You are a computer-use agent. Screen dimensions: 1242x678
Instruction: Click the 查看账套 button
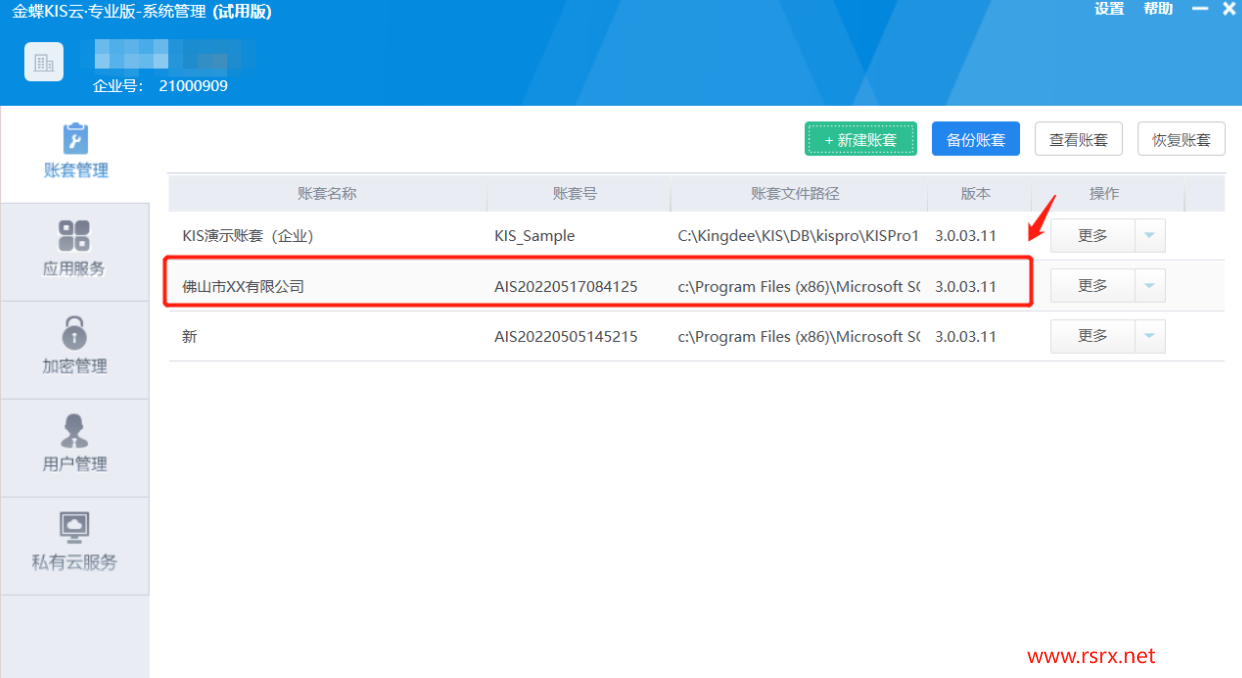coord(1079,140)
